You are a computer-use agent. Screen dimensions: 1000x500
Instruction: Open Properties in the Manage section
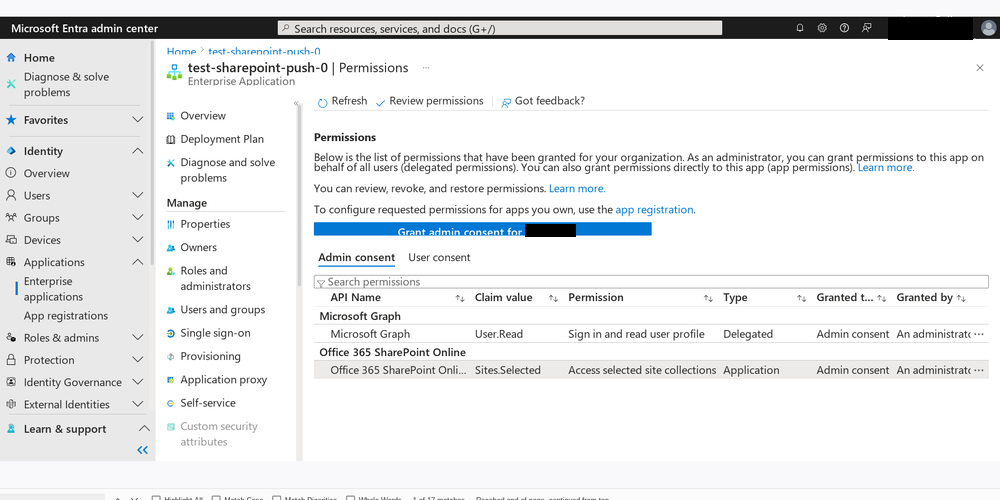click(x=205, y=224)
